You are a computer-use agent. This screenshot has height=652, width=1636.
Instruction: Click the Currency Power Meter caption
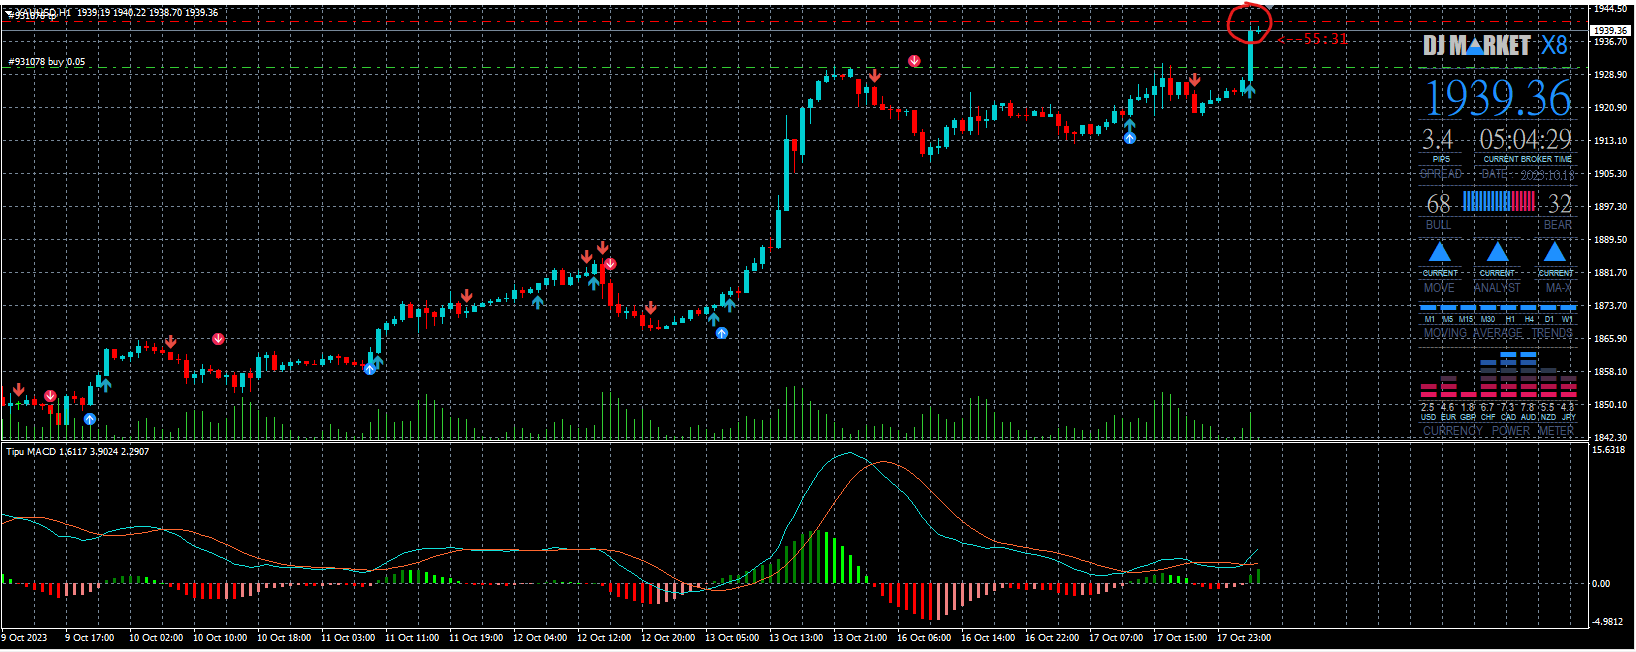(1498, 431)
